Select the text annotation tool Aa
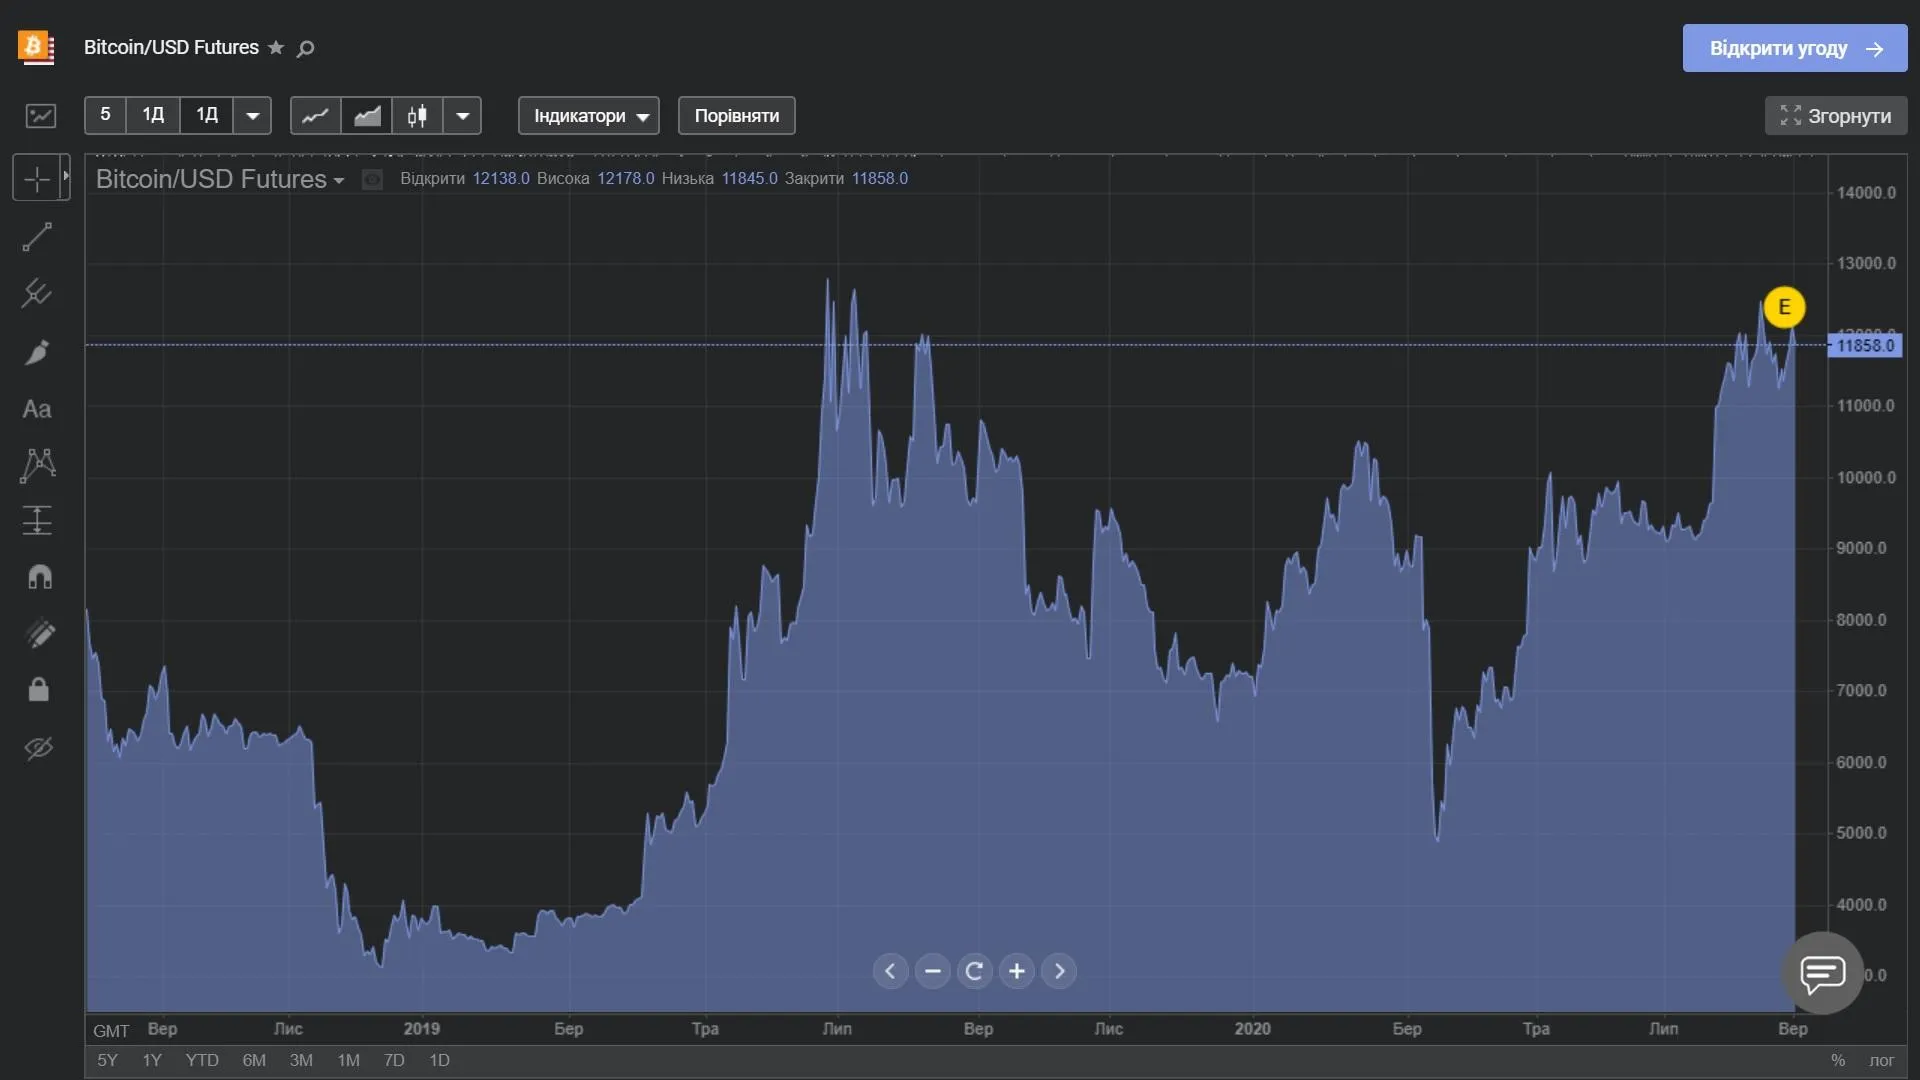1920x1080 pixels. tap(37, 409)
